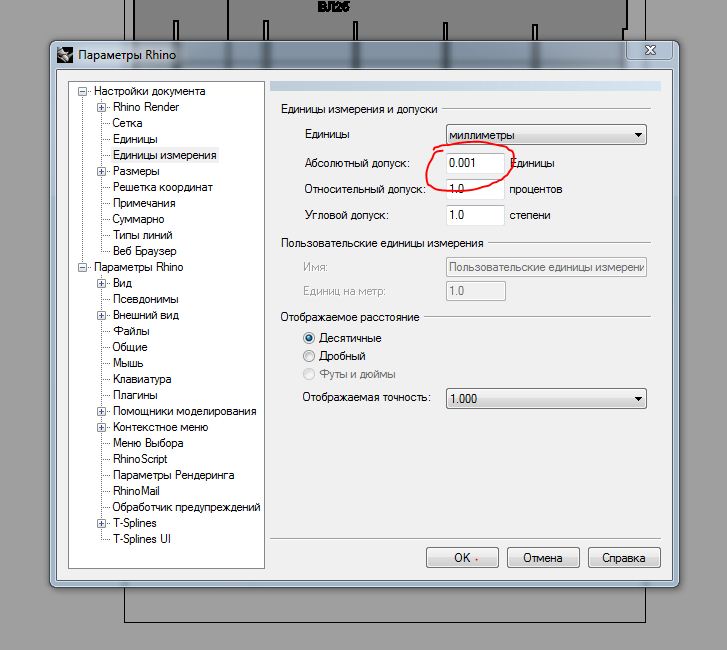
Task: Open the Отображаемая точность dropdown
Action: [x=546, y=399]
